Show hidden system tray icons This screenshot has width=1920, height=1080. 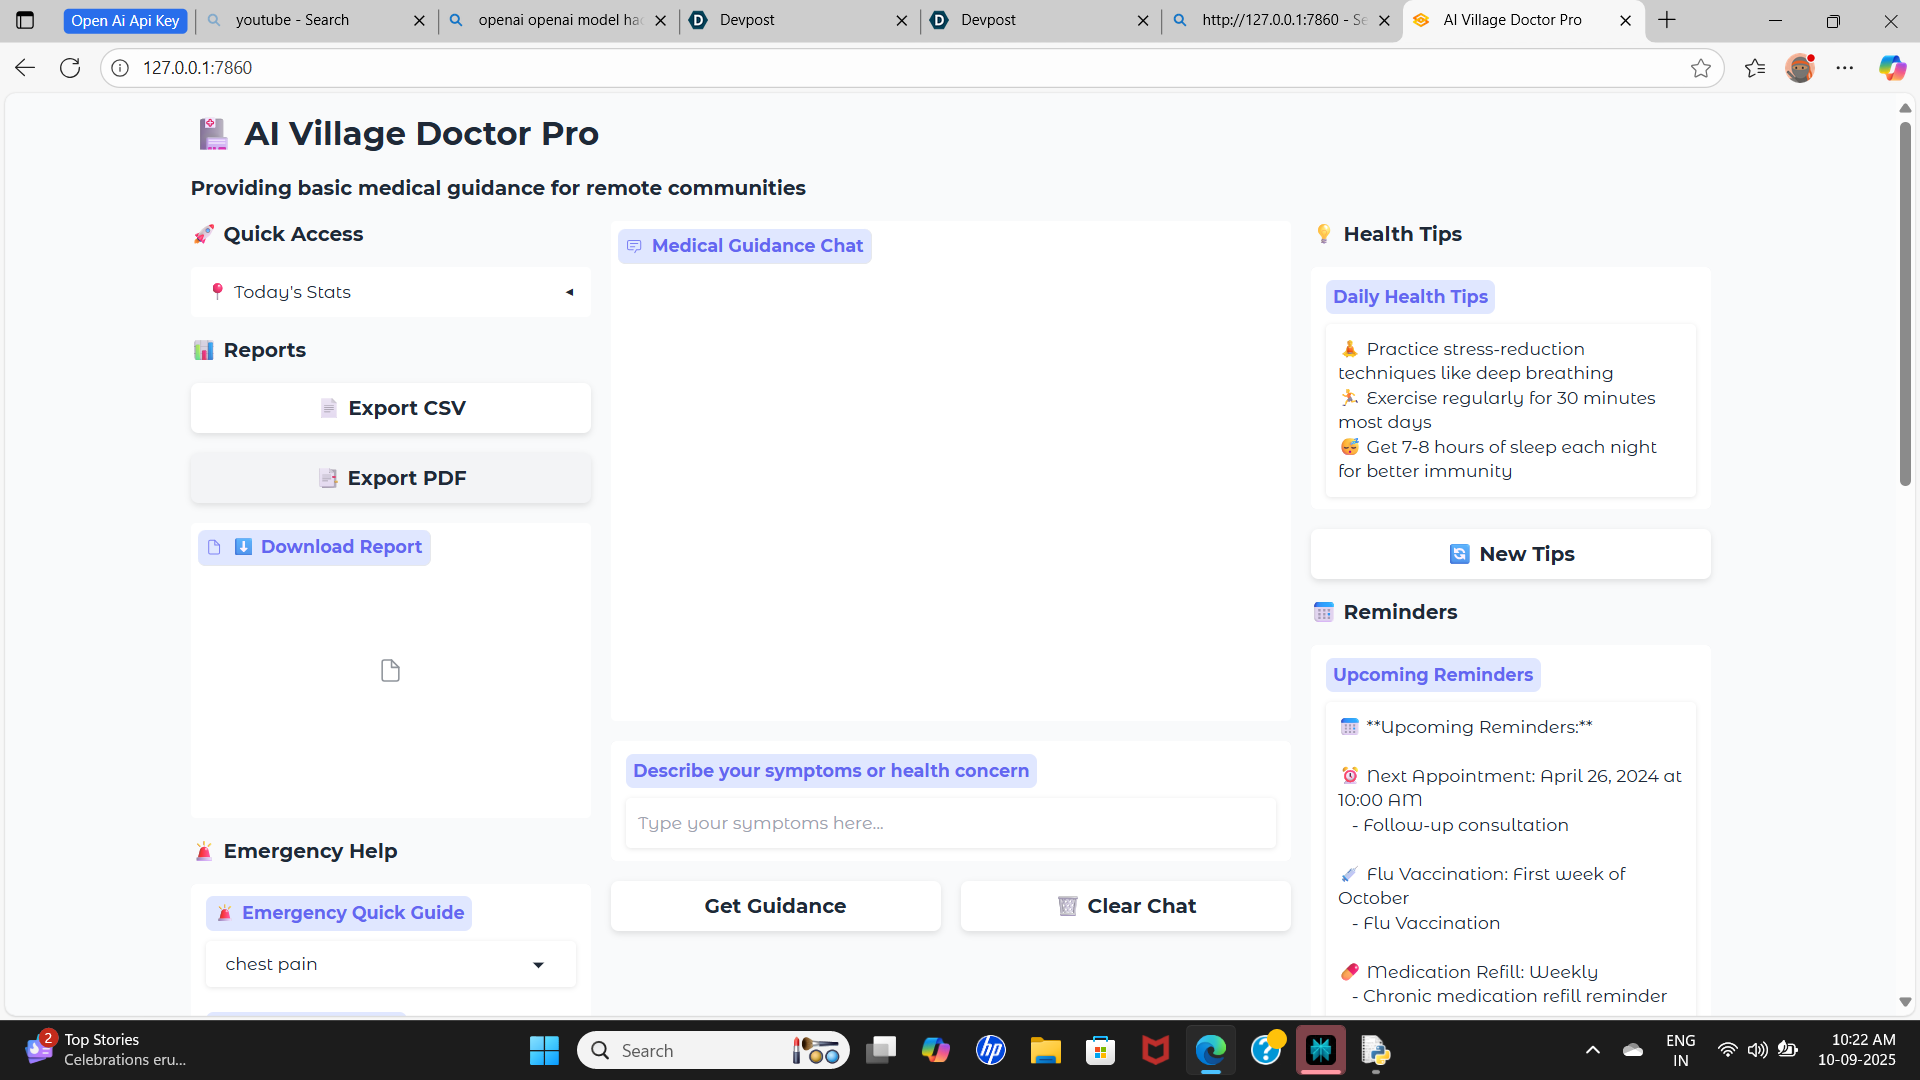(1592, 1050)
